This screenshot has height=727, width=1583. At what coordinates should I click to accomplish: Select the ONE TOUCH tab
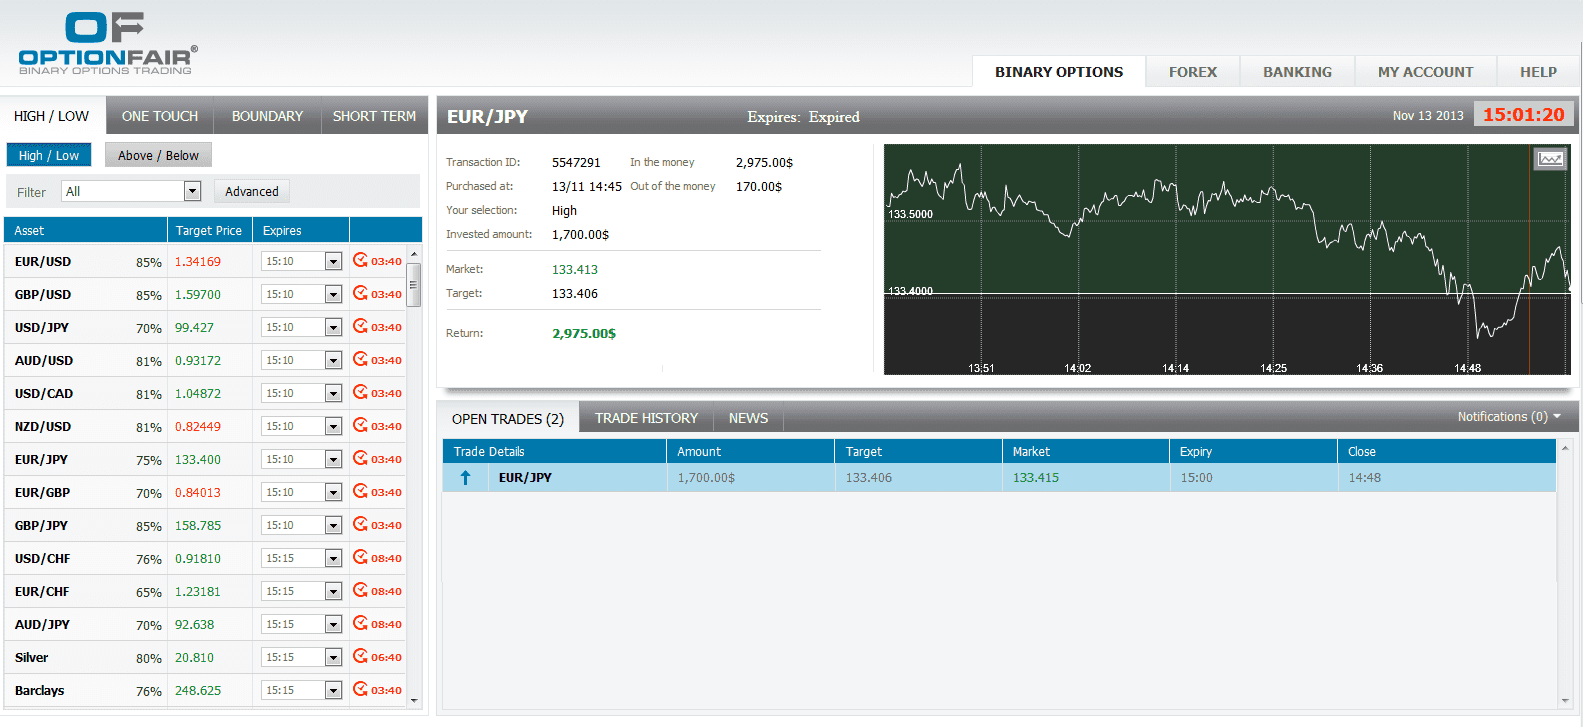[x=160, y=116]
